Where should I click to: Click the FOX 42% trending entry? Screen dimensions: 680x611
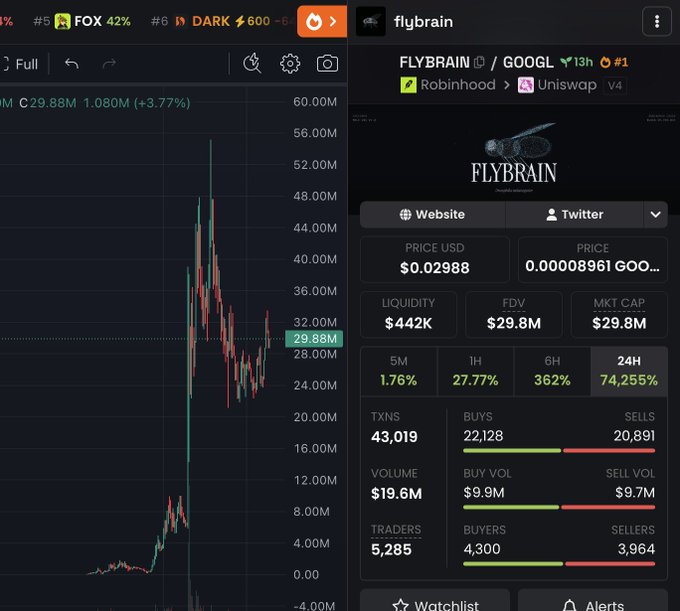point(82,21)
